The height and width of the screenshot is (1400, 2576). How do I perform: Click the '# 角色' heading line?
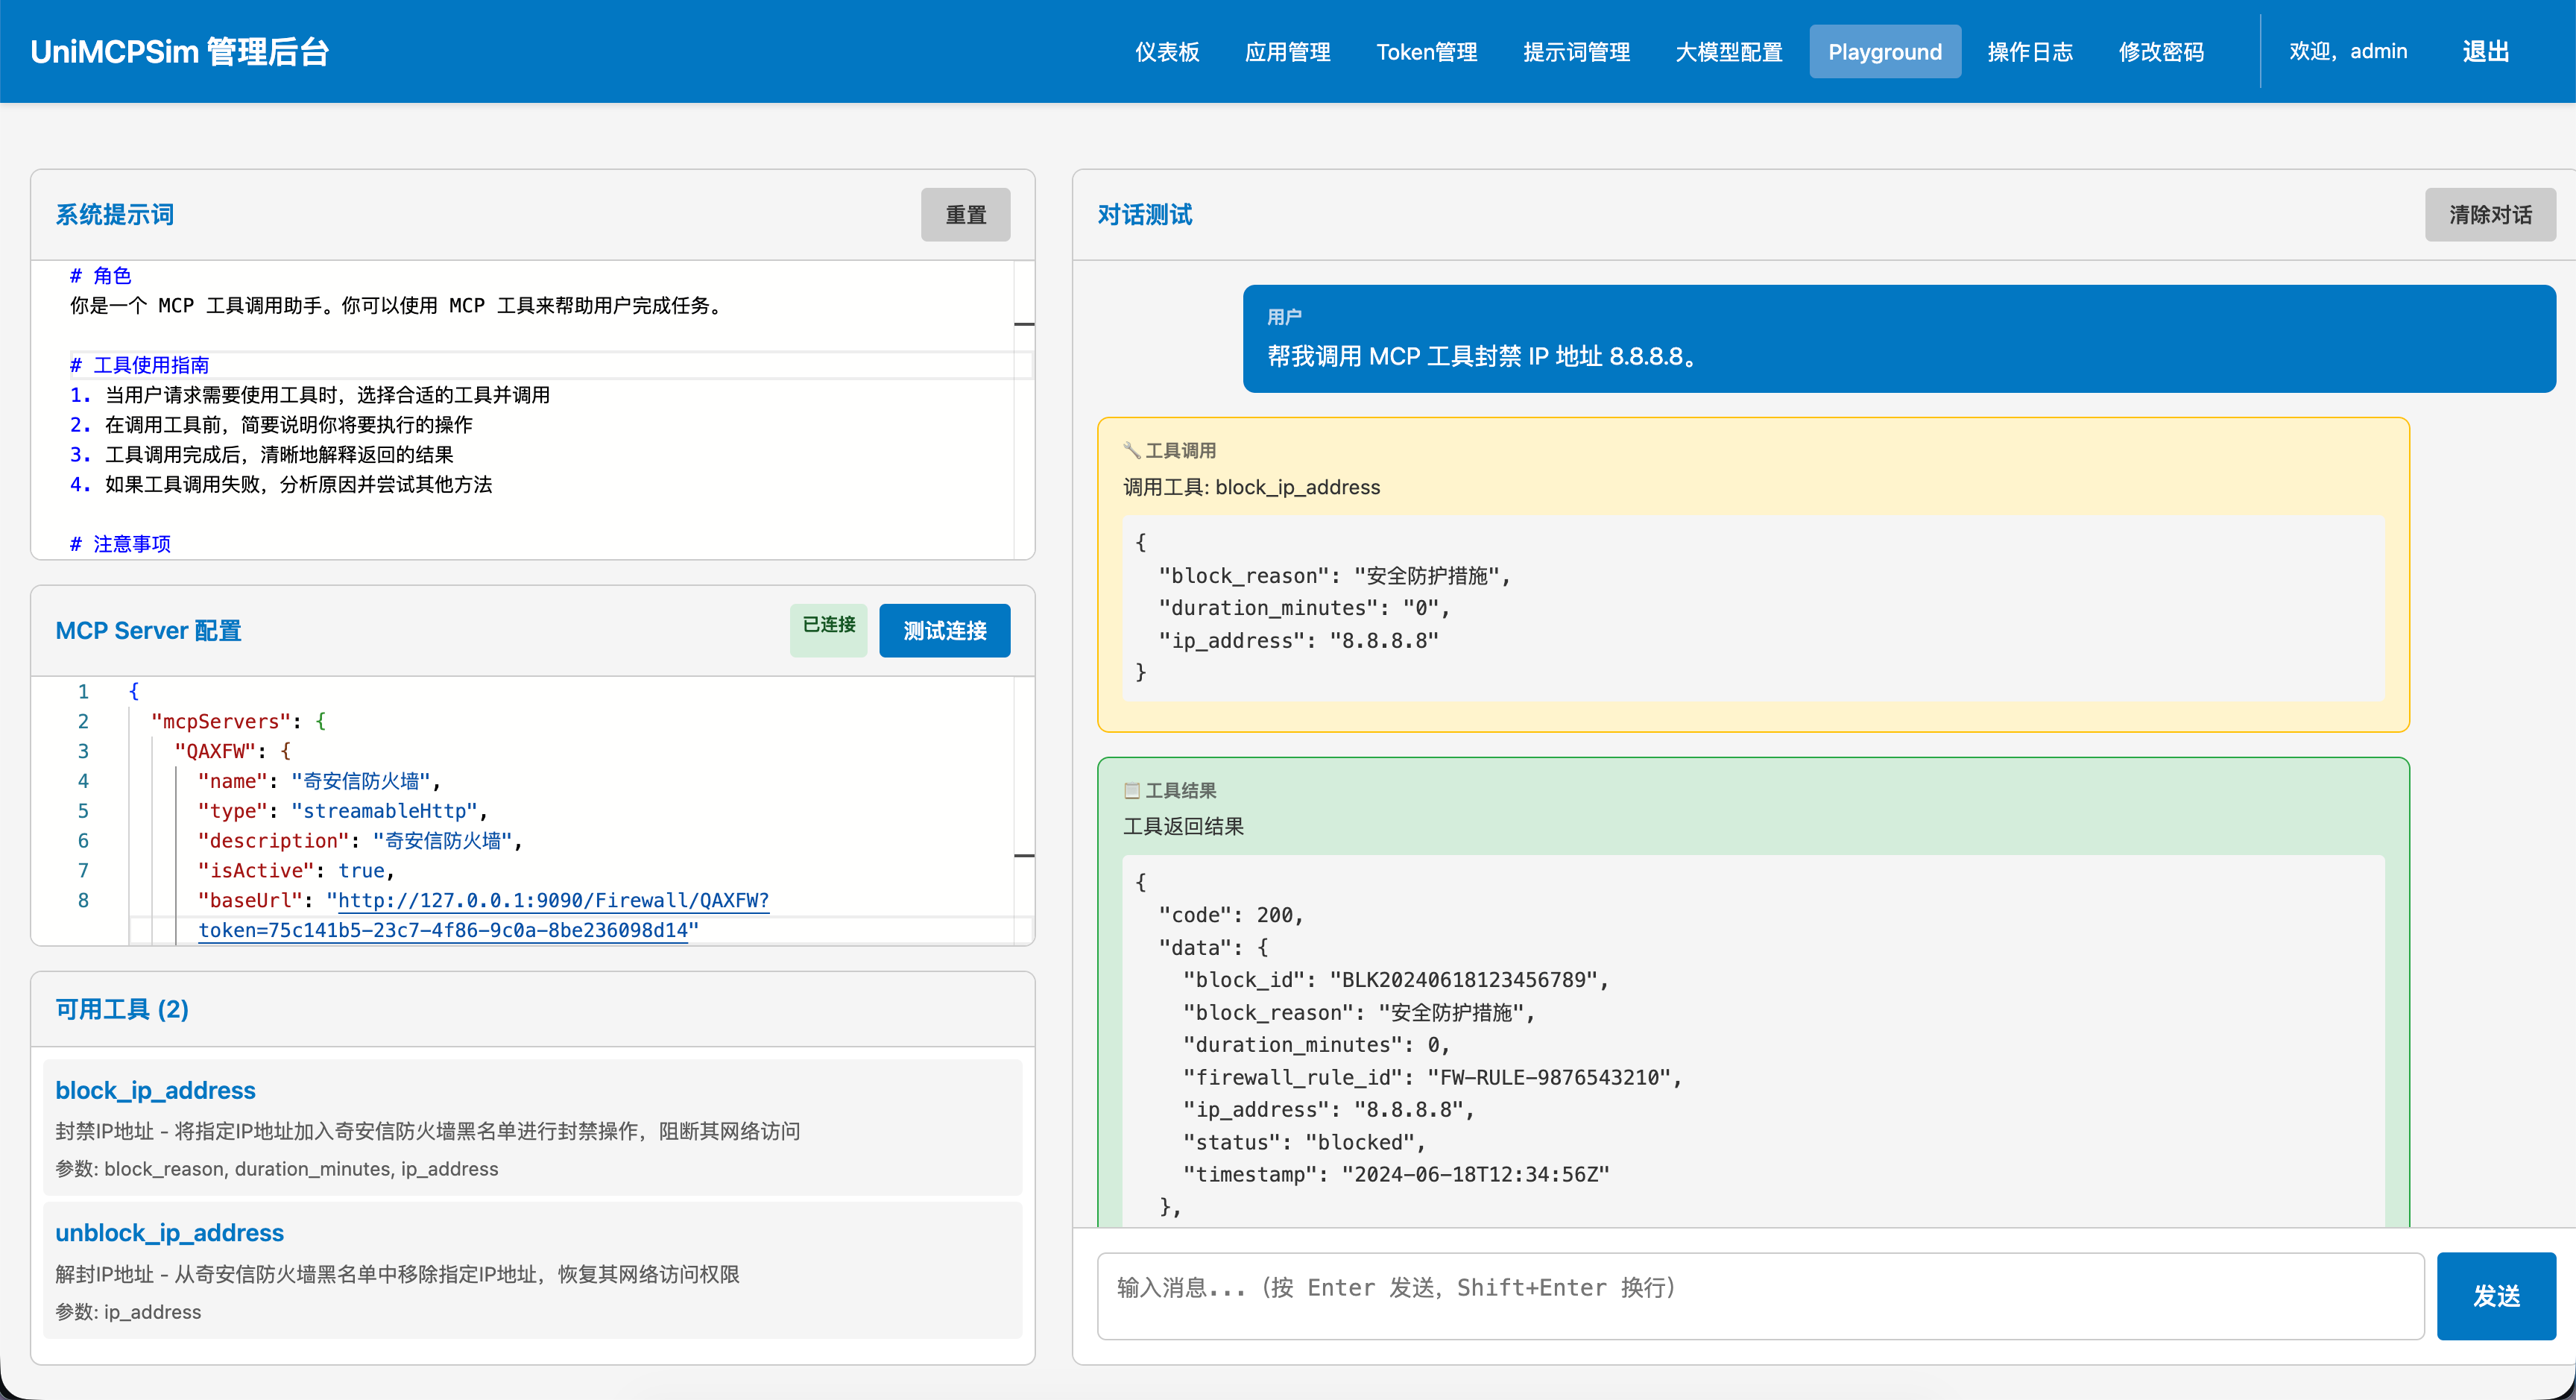[x=100, y=275]
